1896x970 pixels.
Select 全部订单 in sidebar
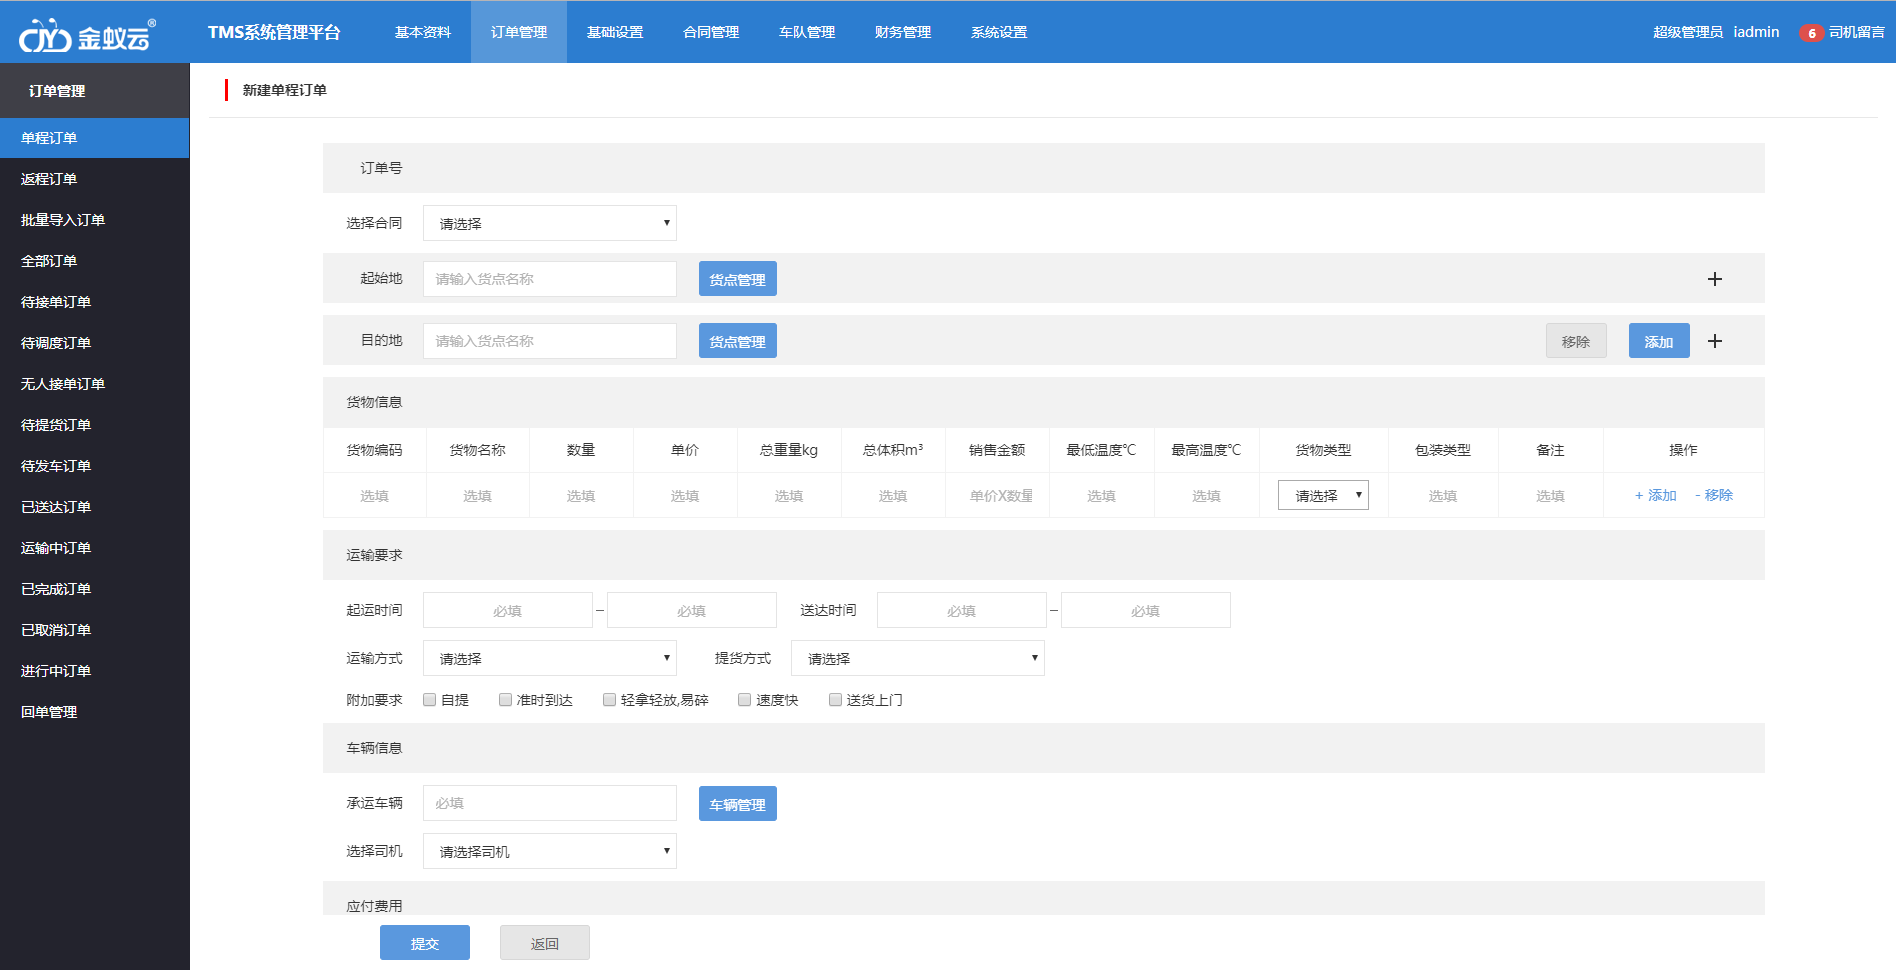tap(95, 261)
